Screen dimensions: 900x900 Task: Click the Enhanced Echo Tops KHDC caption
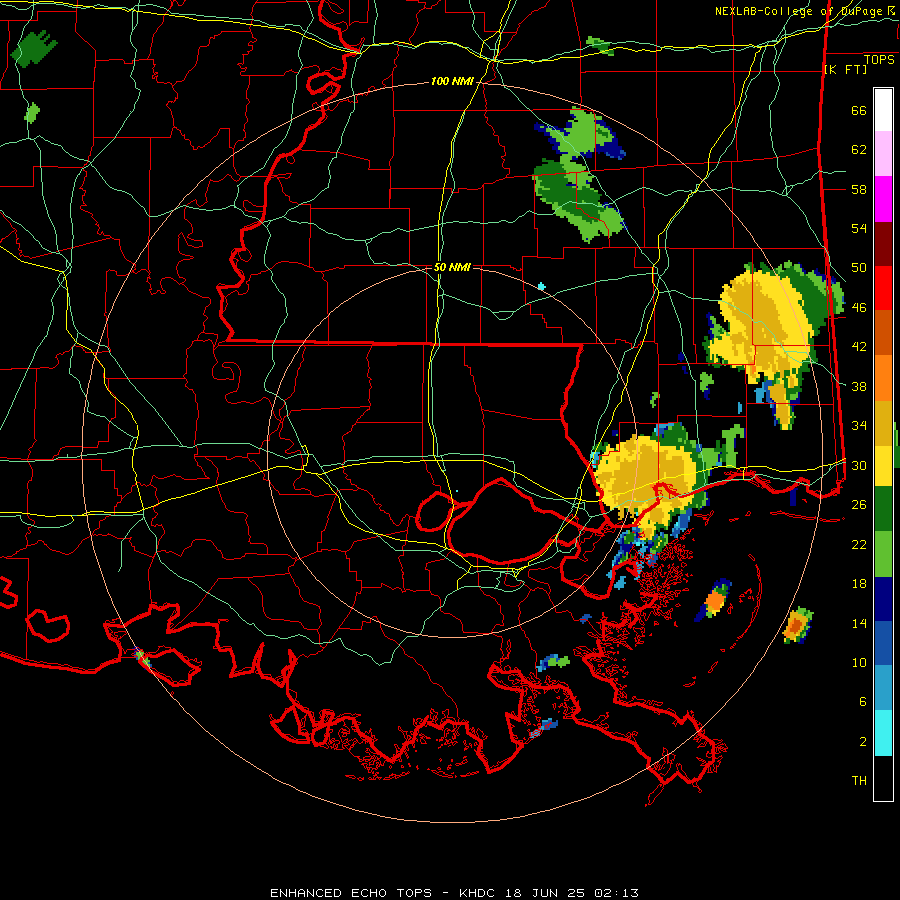(454, 893)
